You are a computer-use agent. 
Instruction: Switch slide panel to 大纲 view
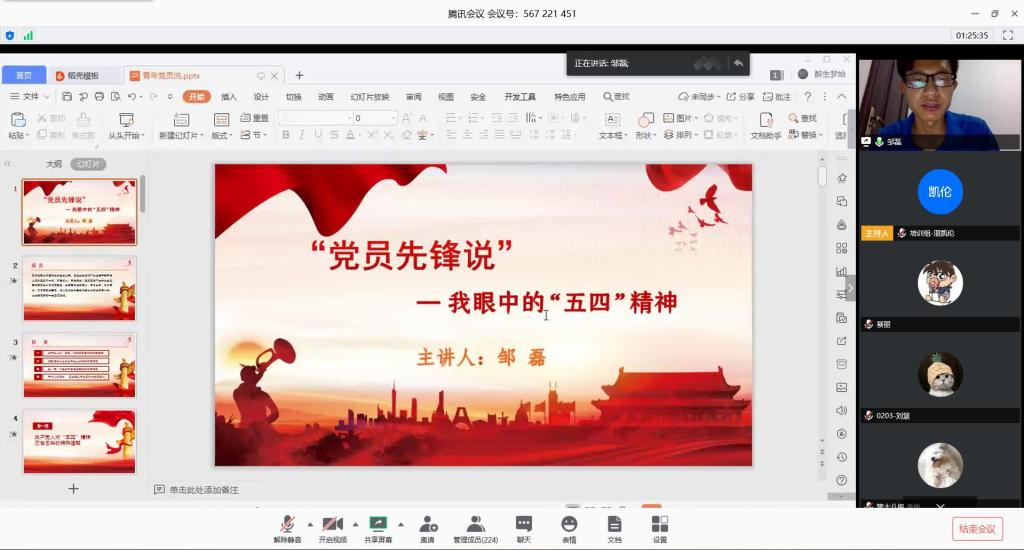click(x=54, y=164)
